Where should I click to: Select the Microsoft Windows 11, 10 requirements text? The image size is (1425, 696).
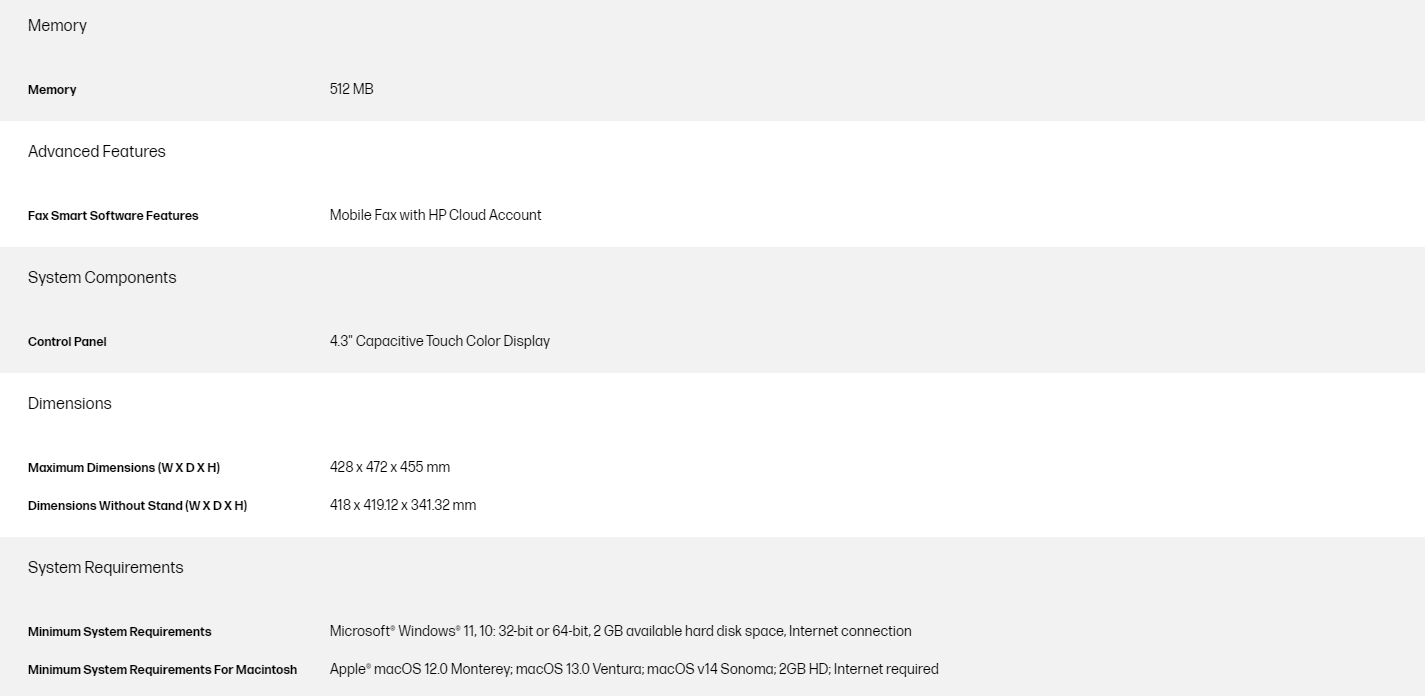point(620,631)
